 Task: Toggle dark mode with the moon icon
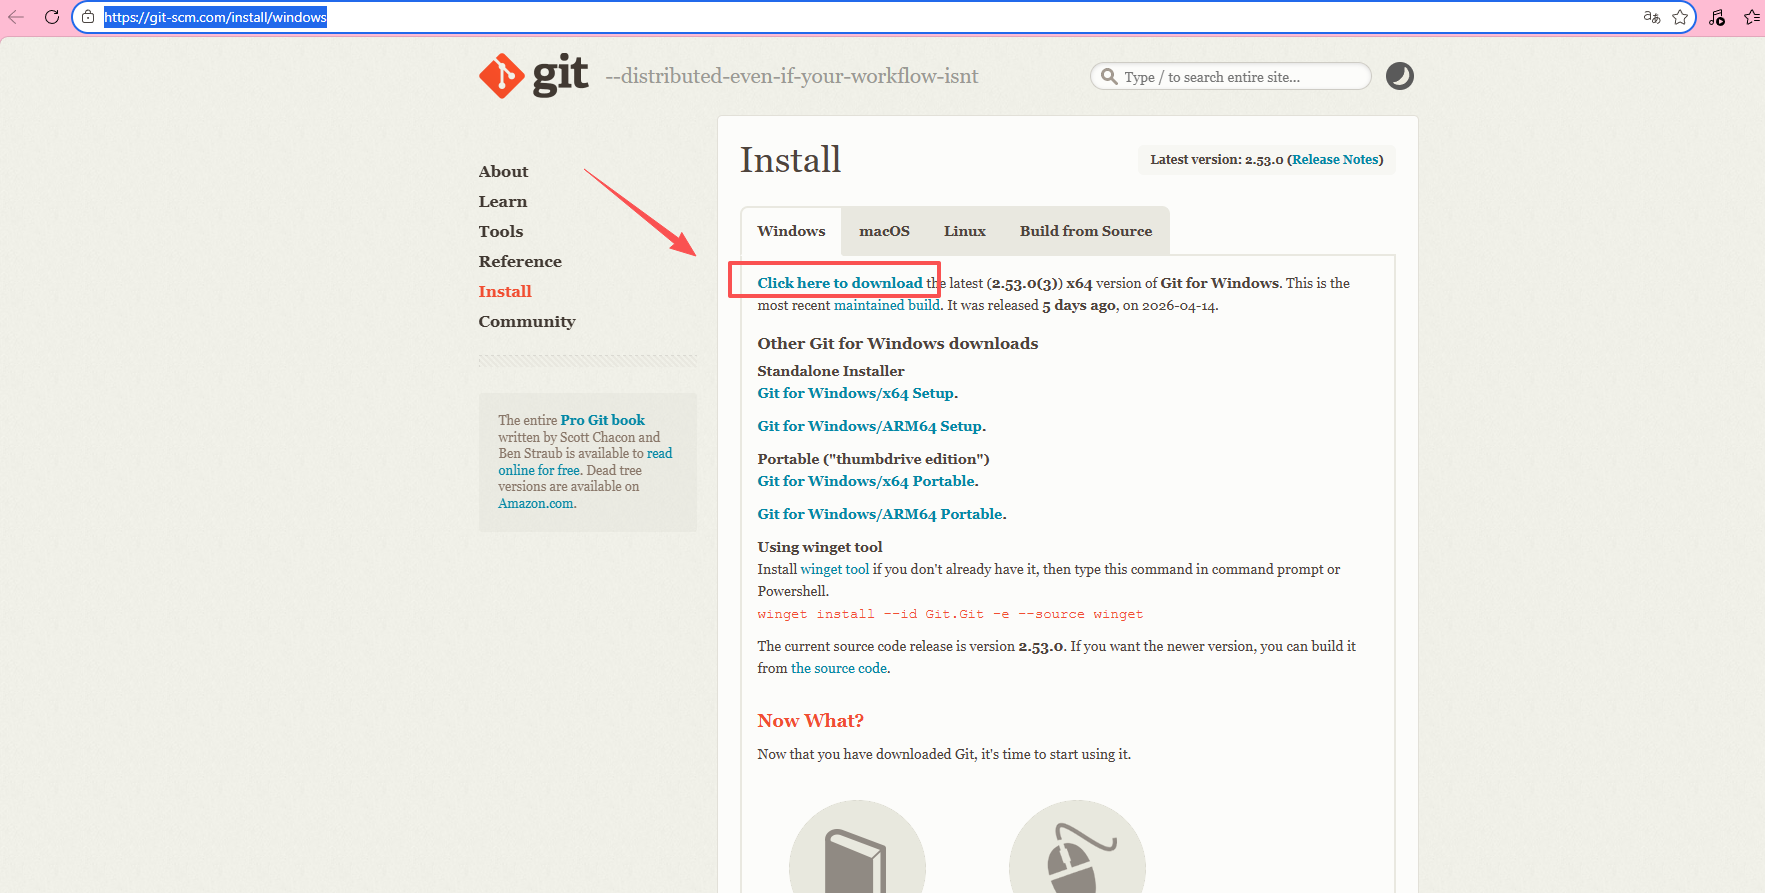tap(1399, 76)
